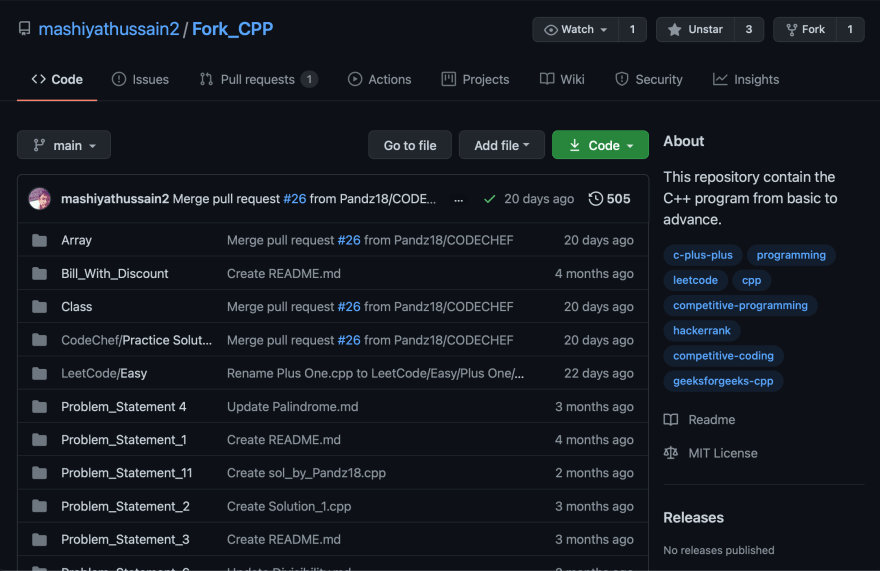Open the Problem_Statement_1 folder
Viewport: 880px width, 571px height.
tap(123, 440)
